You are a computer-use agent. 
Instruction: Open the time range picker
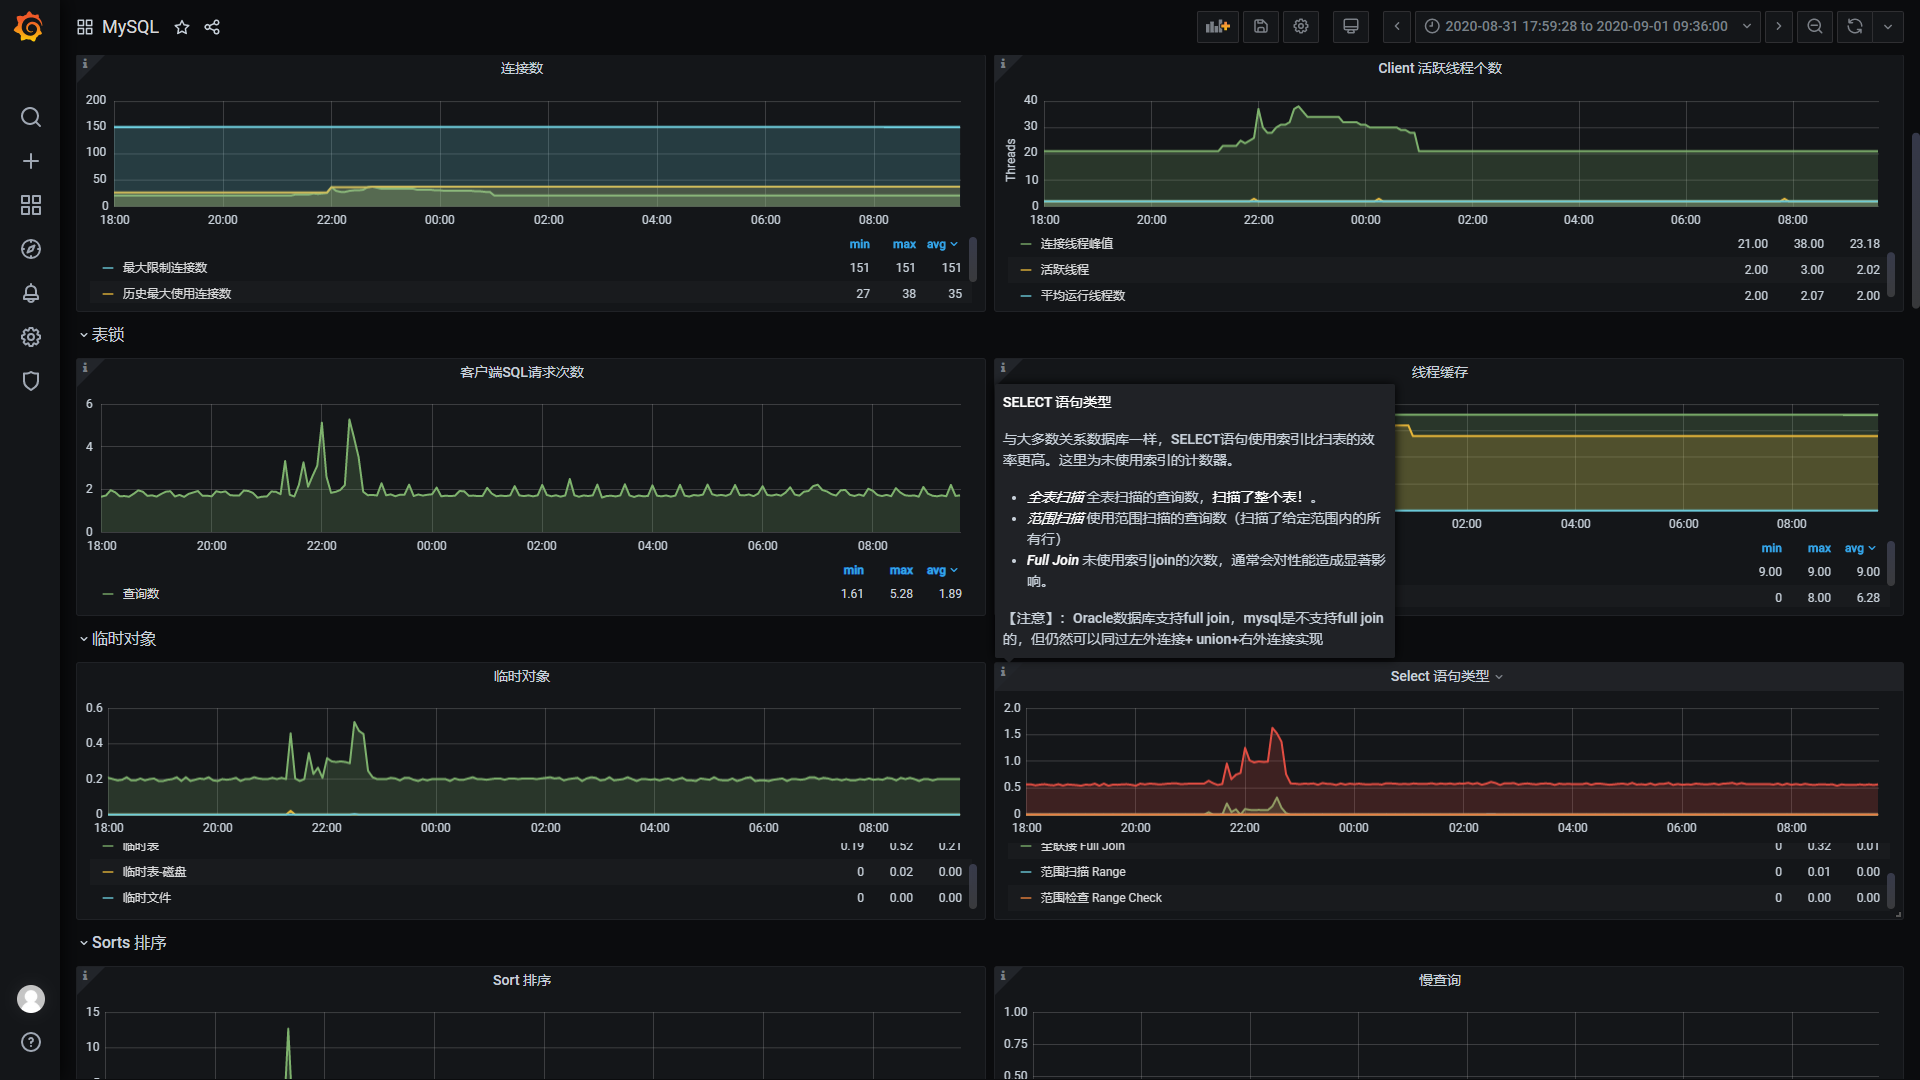tap(1587, 27)
